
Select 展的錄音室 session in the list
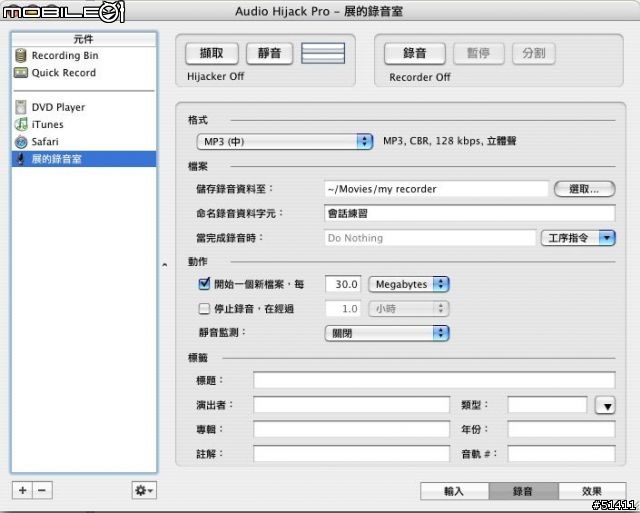tap(84, 159)
